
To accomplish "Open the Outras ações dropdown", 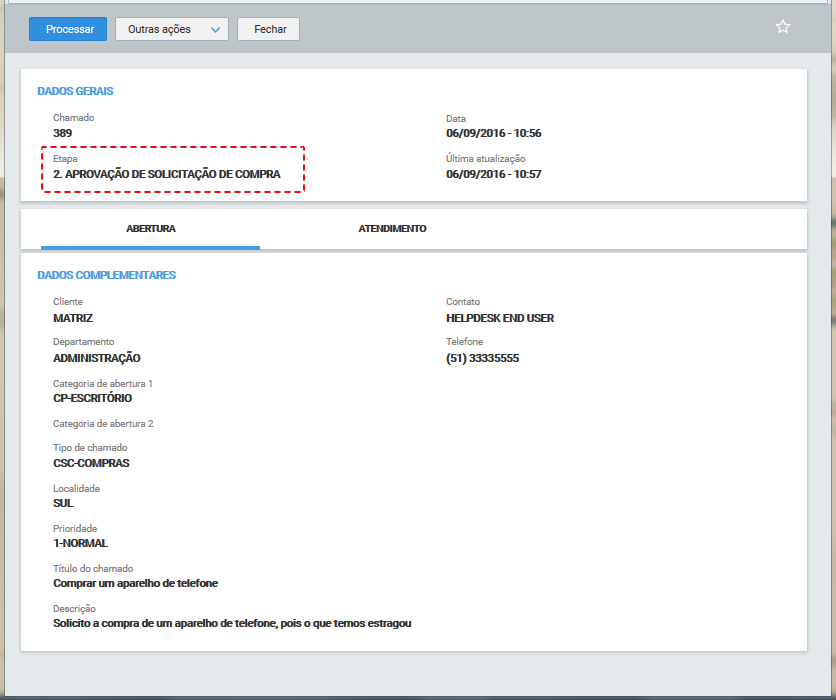I will [x=170, y=29].
